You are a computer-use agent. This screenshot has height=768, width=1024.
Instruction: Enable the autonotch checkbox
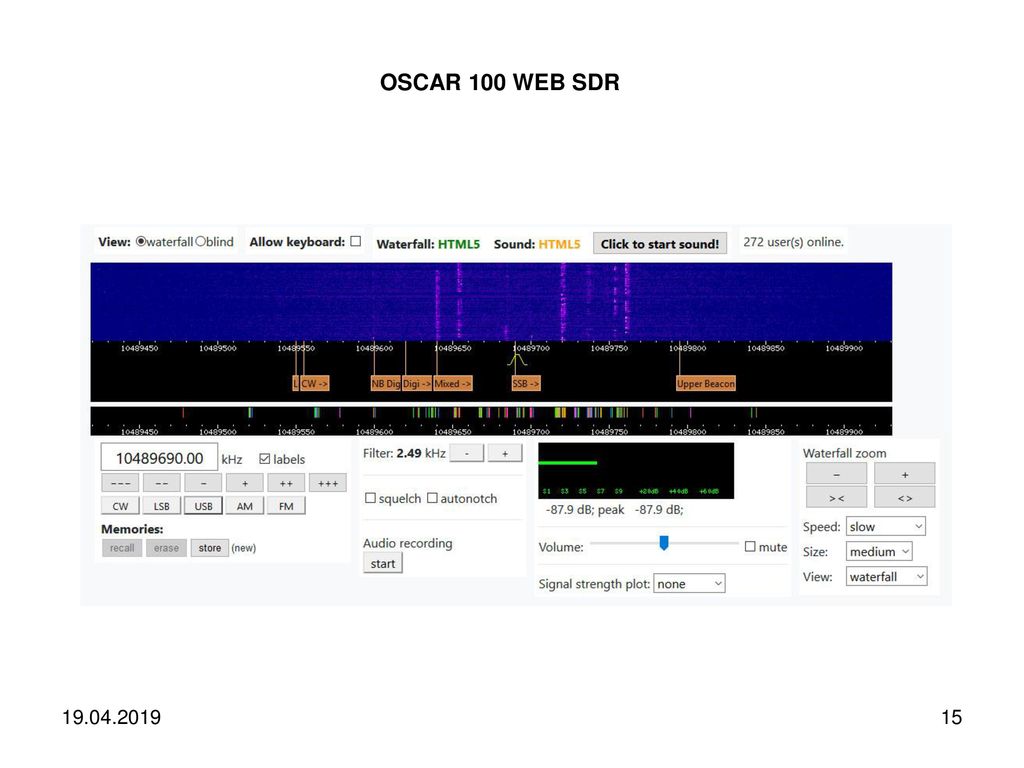click(432, 498)
